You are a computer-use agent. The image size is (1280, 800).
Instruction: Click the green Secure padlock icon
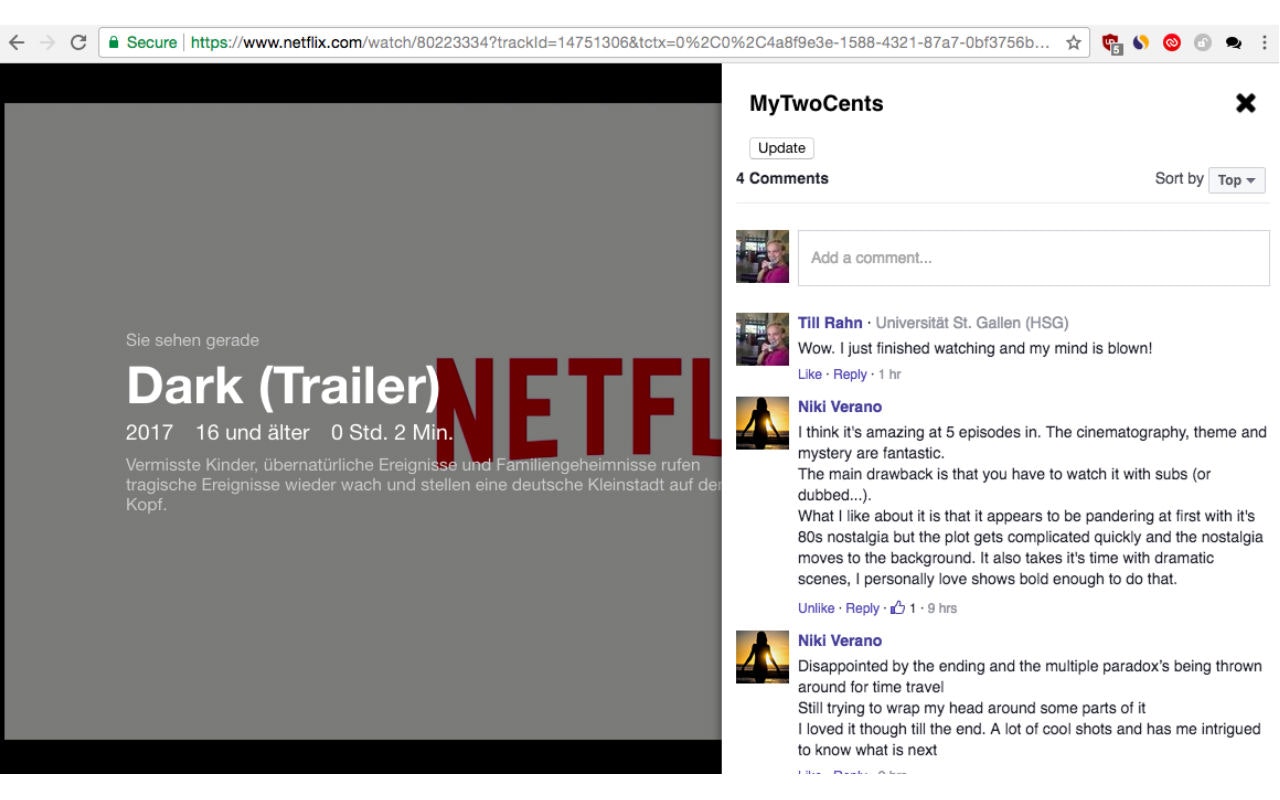tap(114, 43)
